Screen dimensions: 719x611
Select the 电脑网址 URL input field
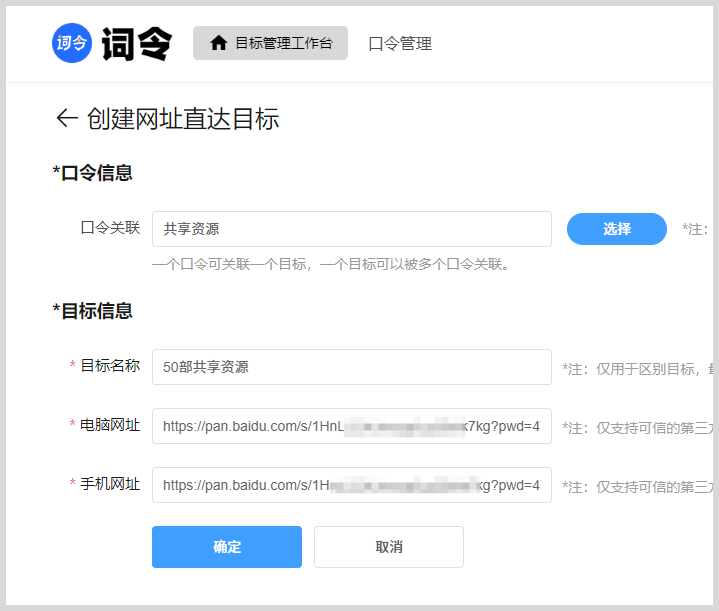tap(351, 426)
